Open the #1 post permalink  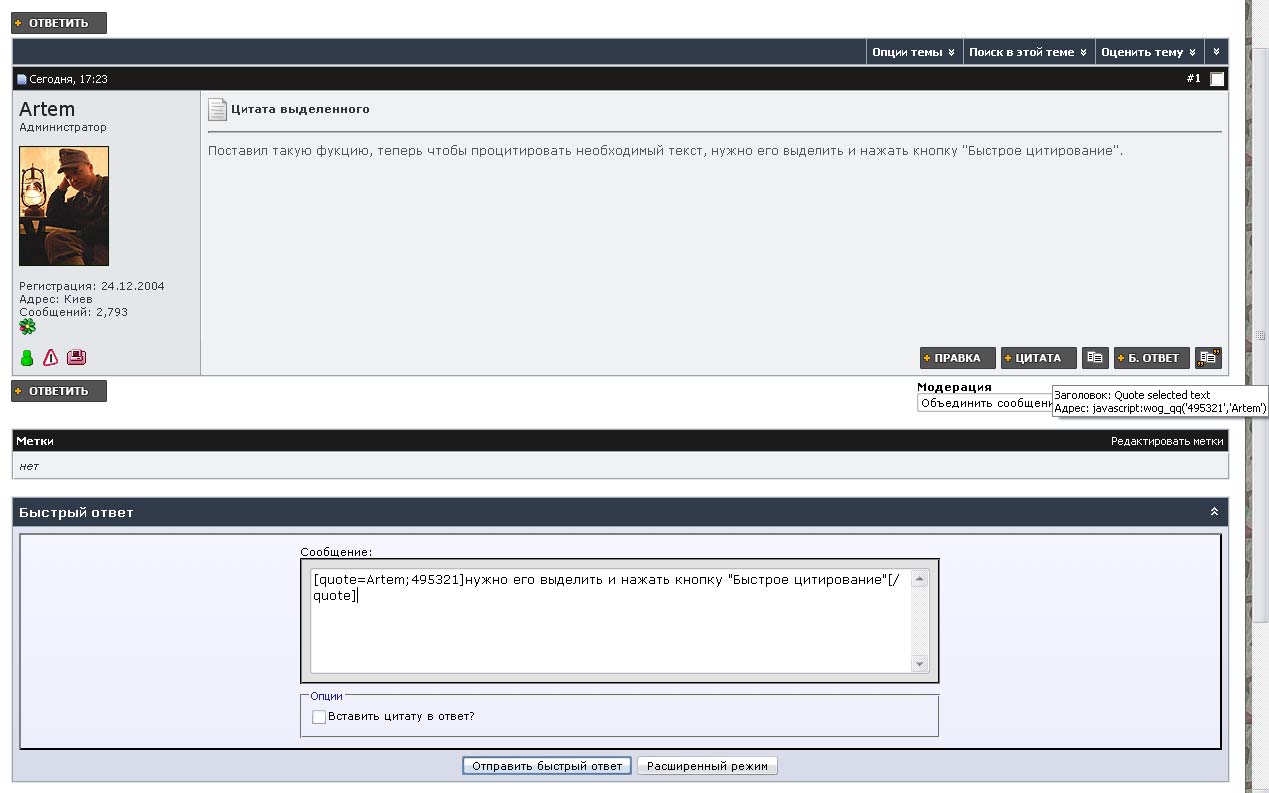1193,78
